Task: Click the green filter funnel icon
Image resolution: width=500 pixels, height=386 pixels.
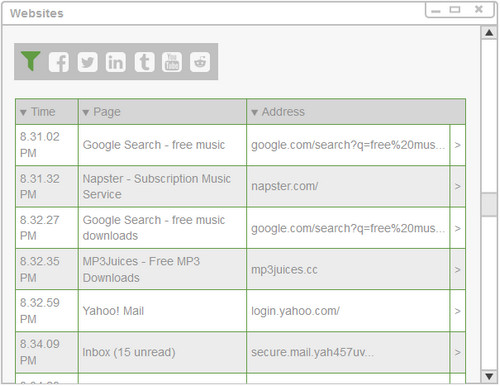Action: click(30, 61)
